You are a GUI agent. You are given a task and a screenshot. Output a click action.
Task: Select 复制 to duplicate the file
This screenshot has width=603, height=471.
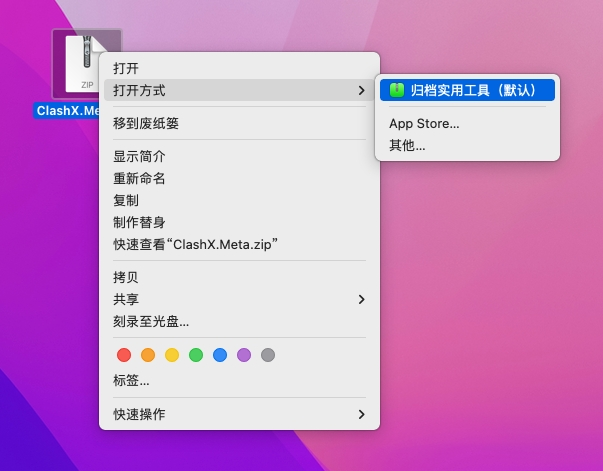point(126,200)
